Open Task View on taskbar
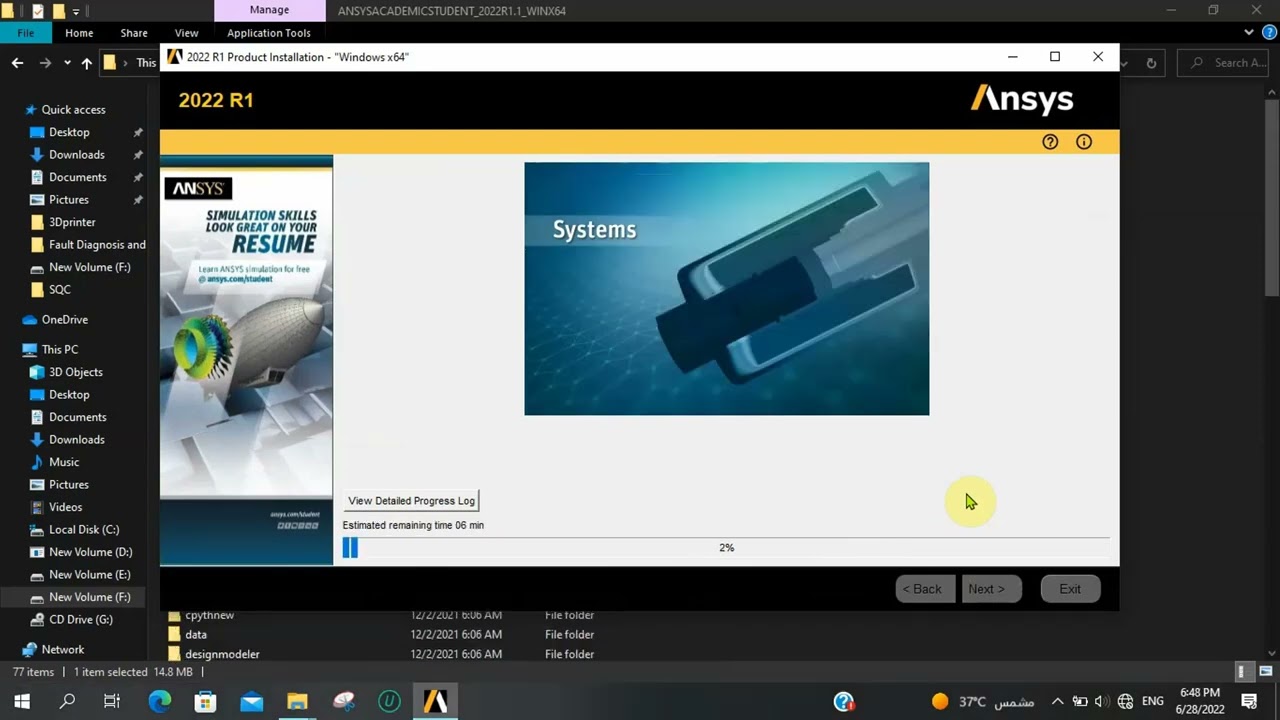The width and height of the screenshot is (1280, 720). 112,702
